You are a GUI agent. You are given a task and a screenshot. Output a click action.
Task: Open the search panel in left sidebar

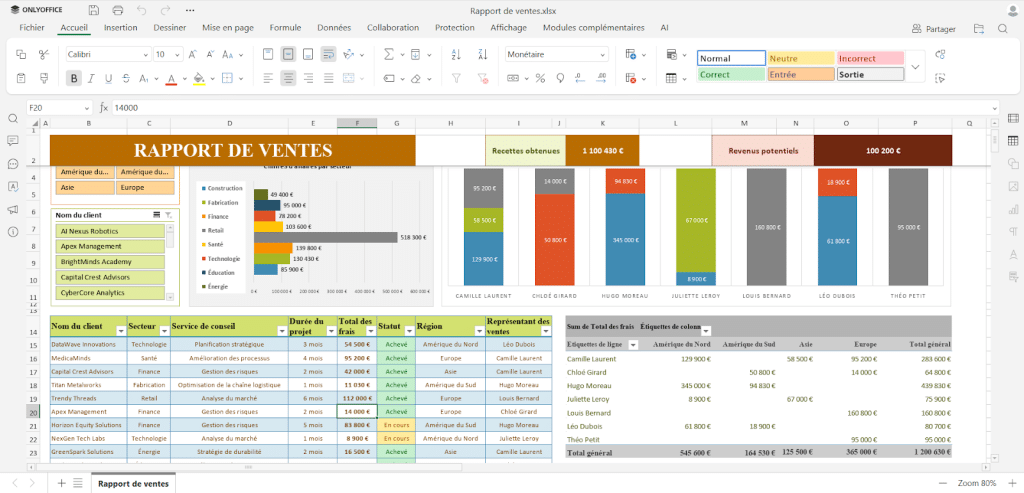(x=13, y=118)
